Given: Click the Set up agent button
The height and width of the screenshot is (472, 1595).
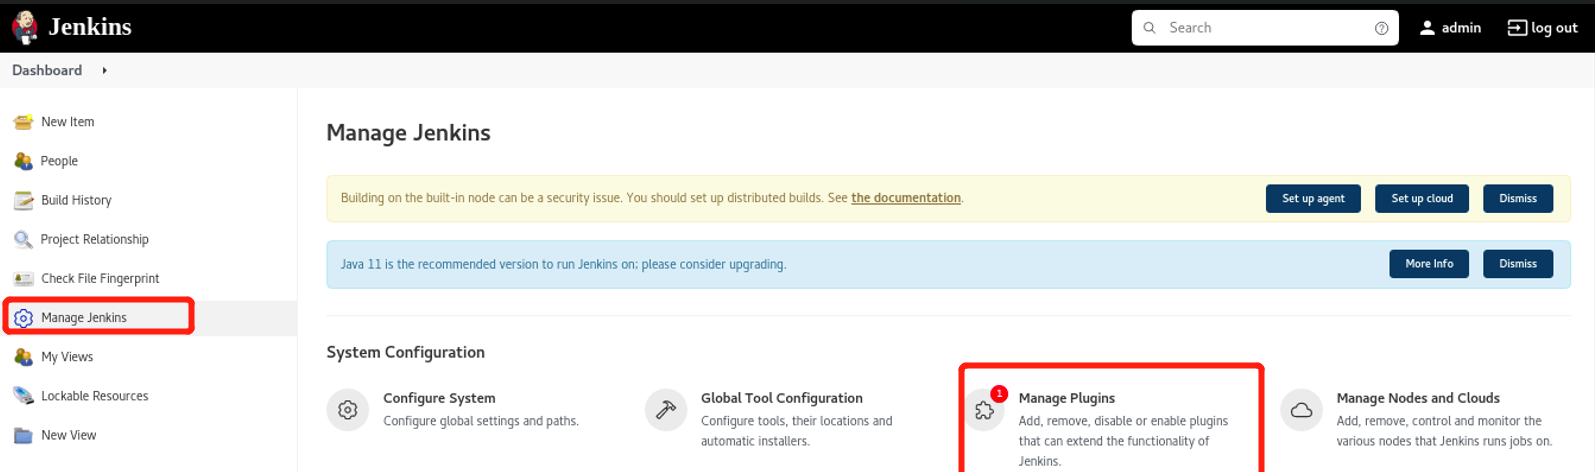Looking at the screenshot, I should pos(1313,198).
